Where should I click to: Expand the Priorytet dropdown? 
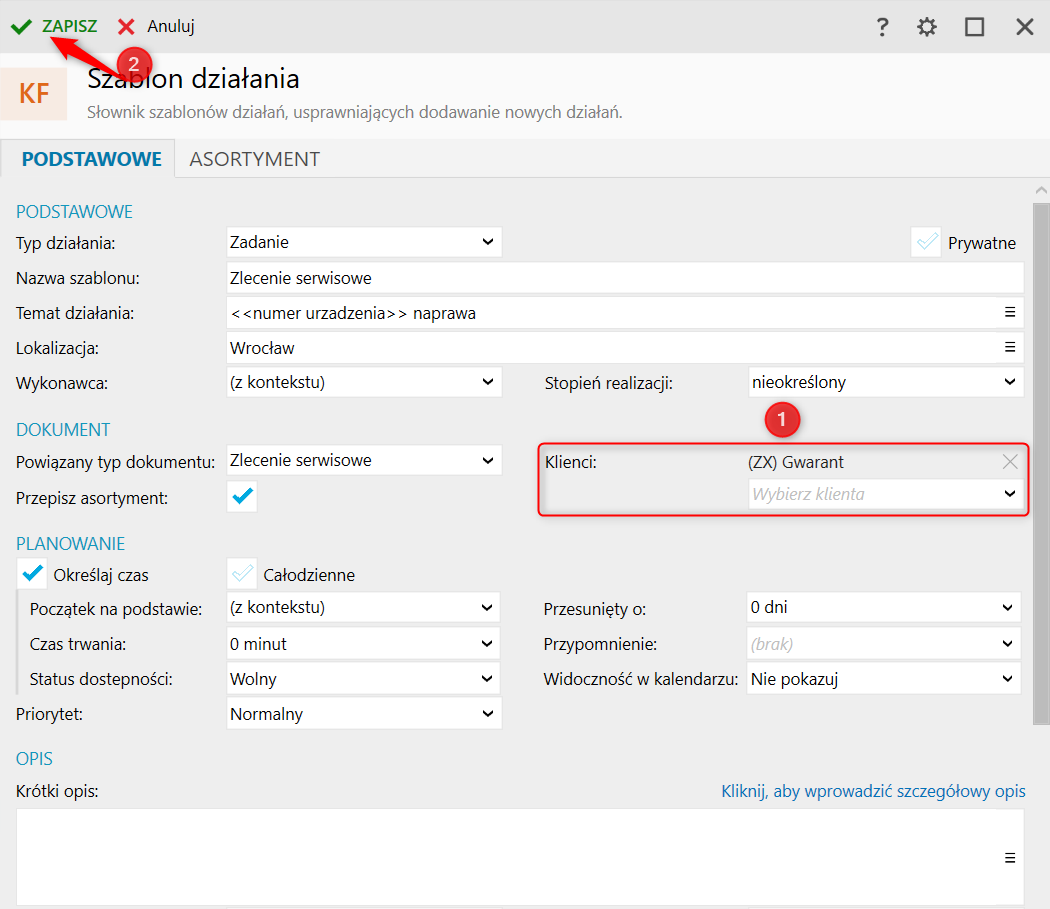tap(364, 714)
